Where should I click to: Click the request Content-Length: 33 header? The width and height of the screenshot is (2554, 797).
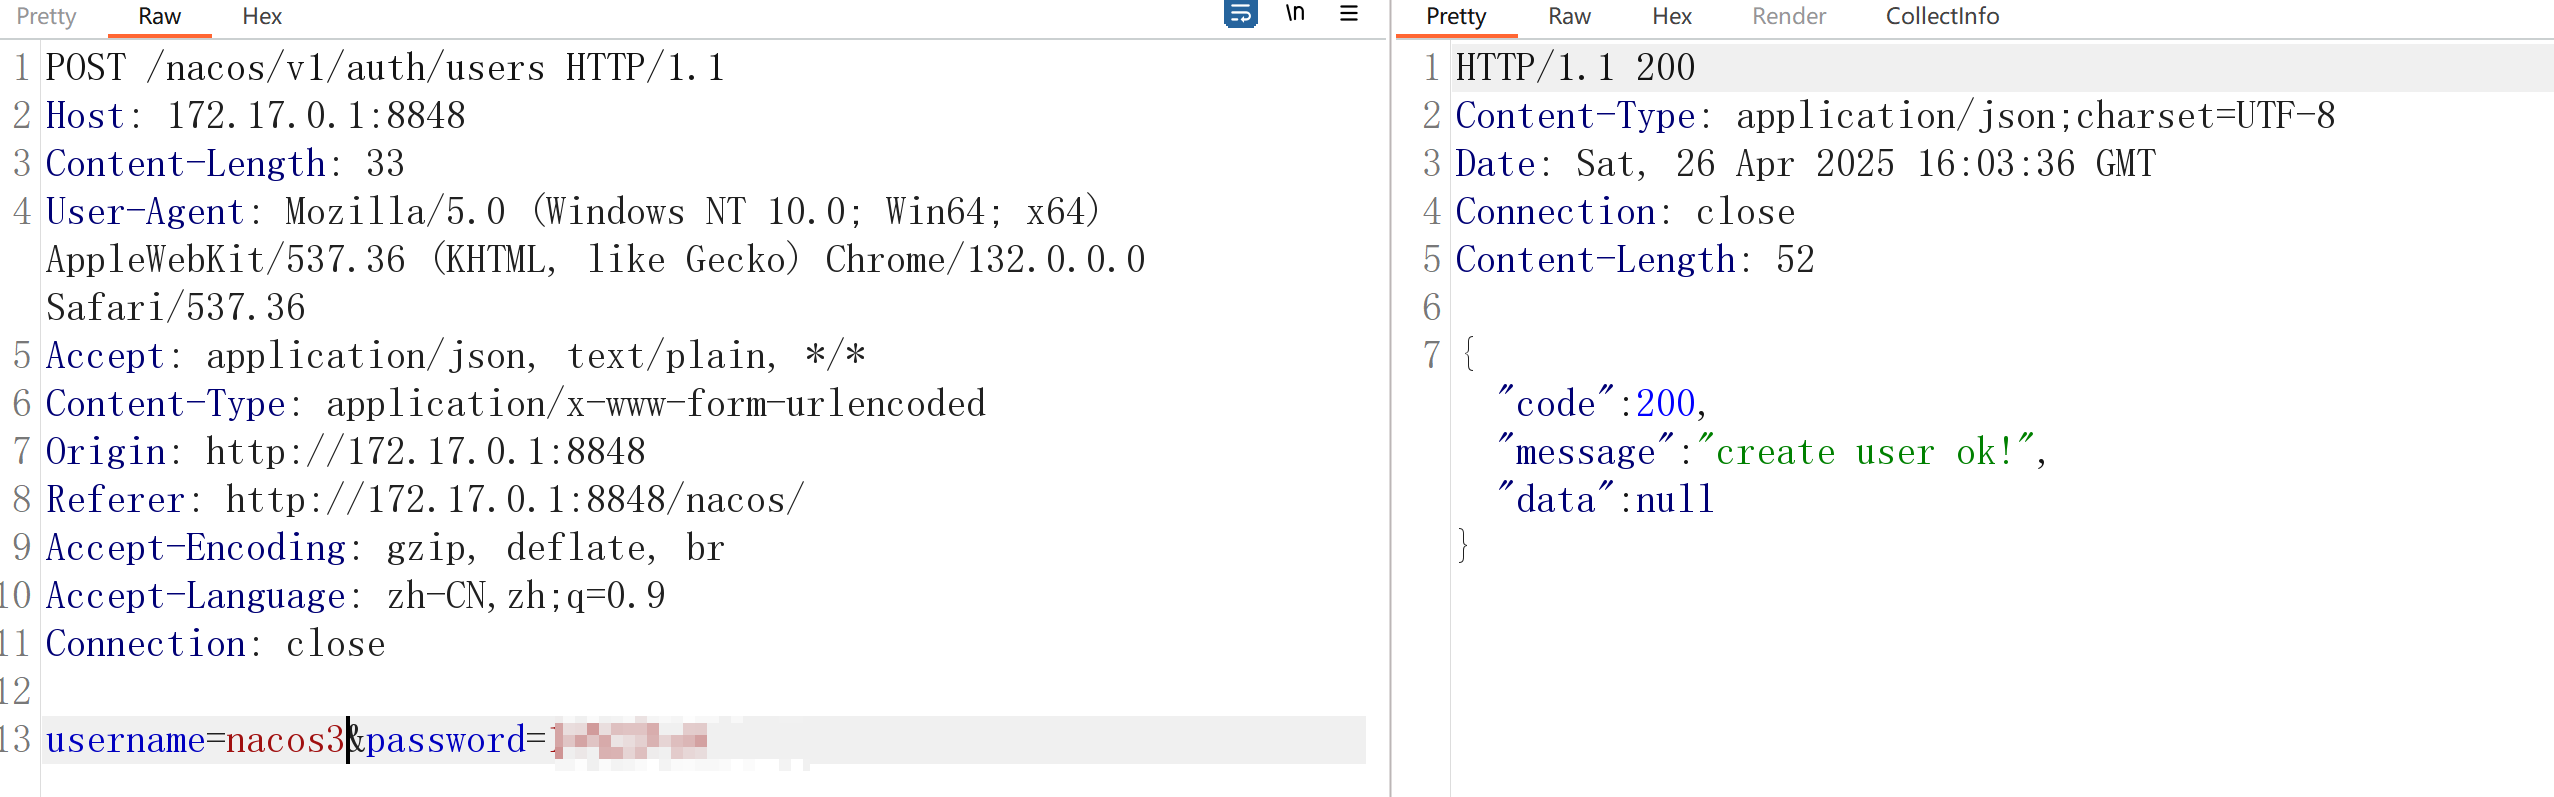point(225,164)
